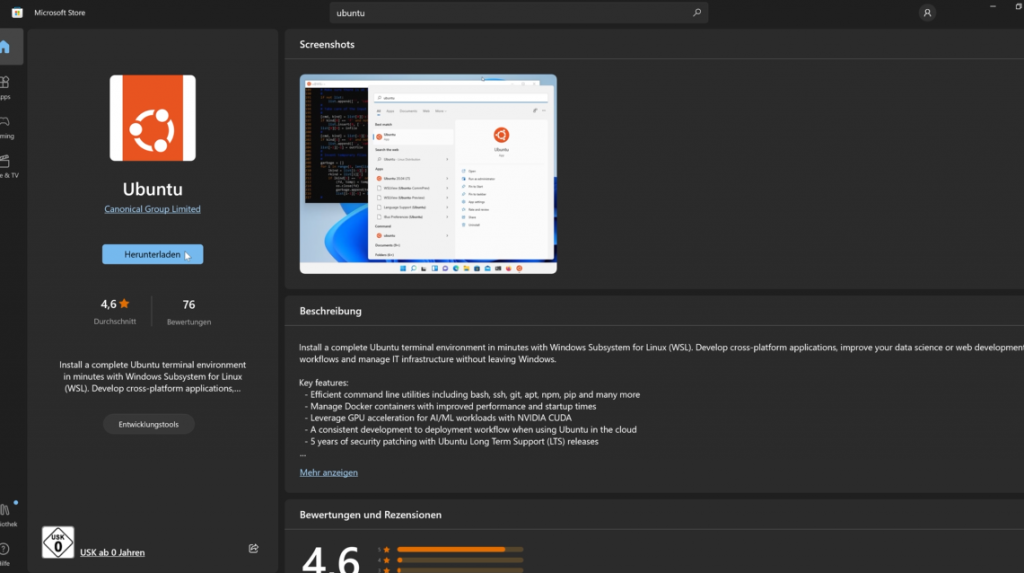Click the Beschreibung section heading
Image resolution: width=1024 pixels, height=573 pixels.
[x=330, y=311]
